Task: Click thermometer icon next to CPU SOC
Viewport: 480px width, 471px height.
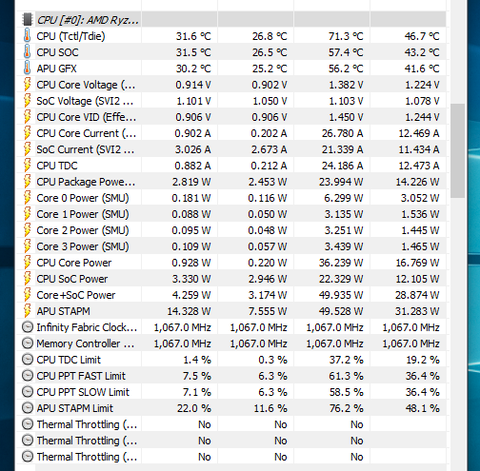Action: tap(27, 52)
